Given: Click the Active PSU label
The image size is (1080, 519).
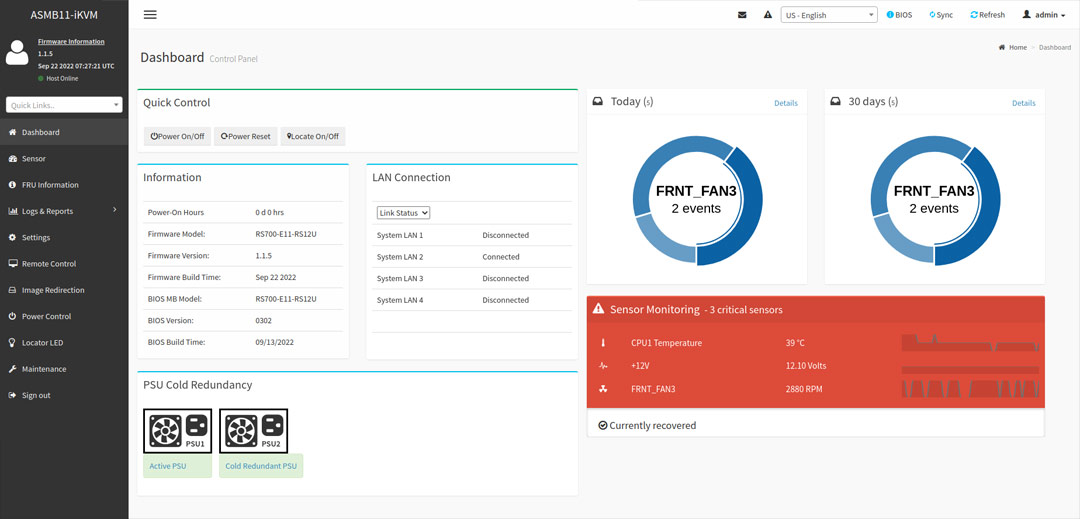Looking at the screenshot, I should [x=178, y=466].
